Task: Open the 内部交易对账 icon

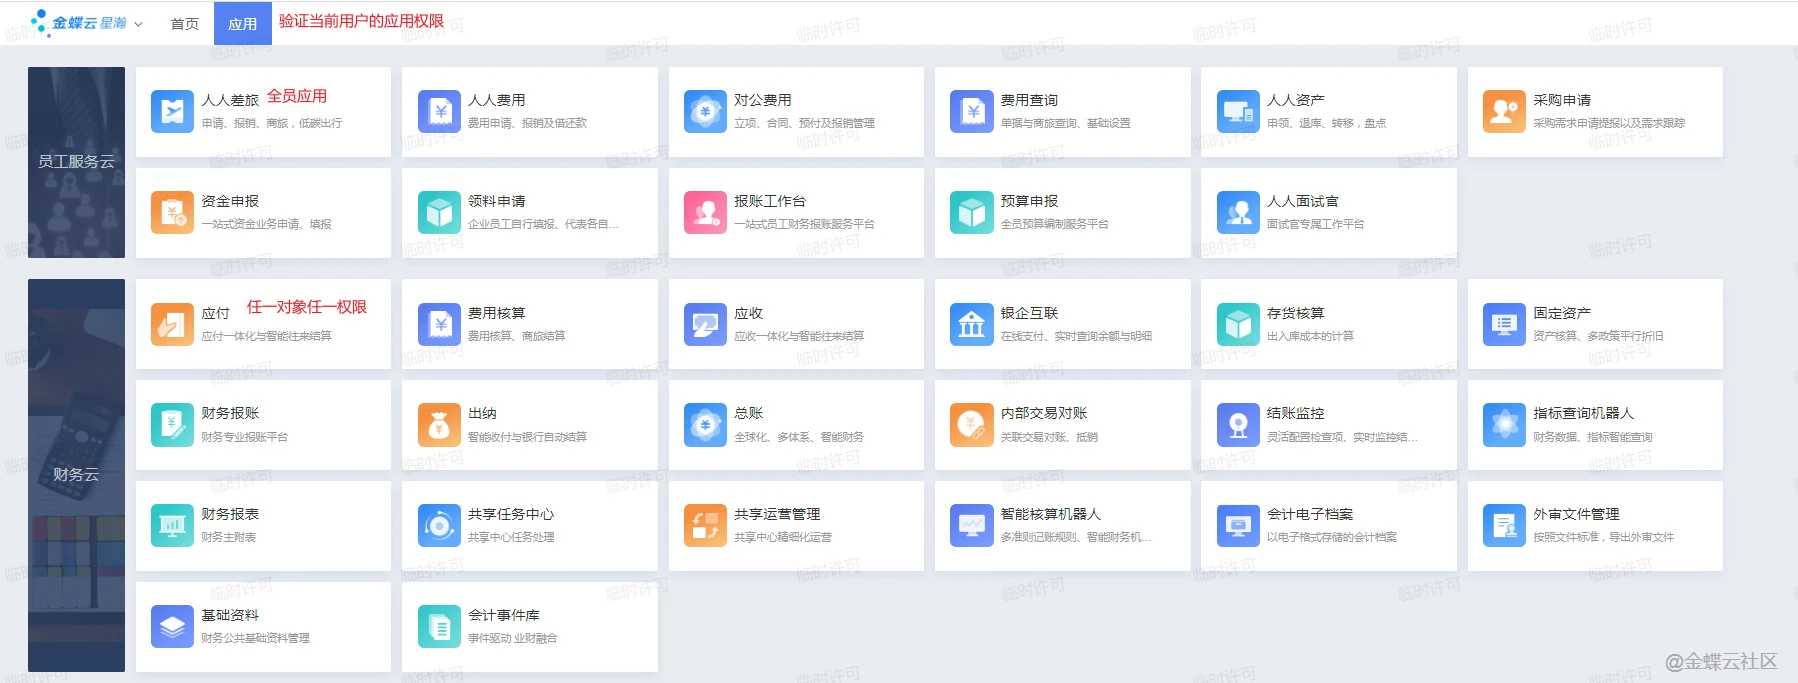Action: point(972,425)
